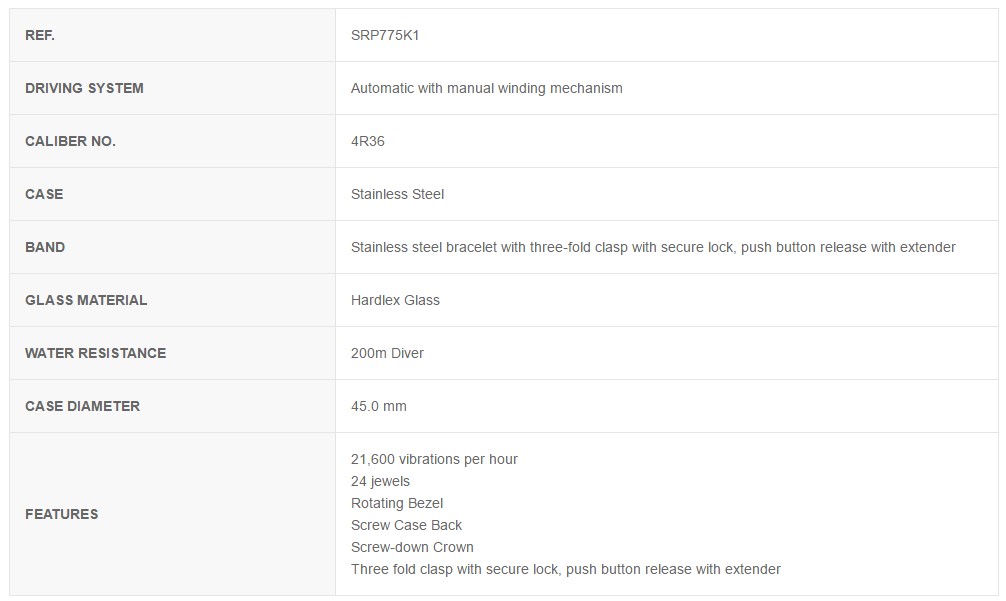Click the 21,600 vibrations per hour line
The width and height of the screenshot is (1006, 601).
click(434, 459)
